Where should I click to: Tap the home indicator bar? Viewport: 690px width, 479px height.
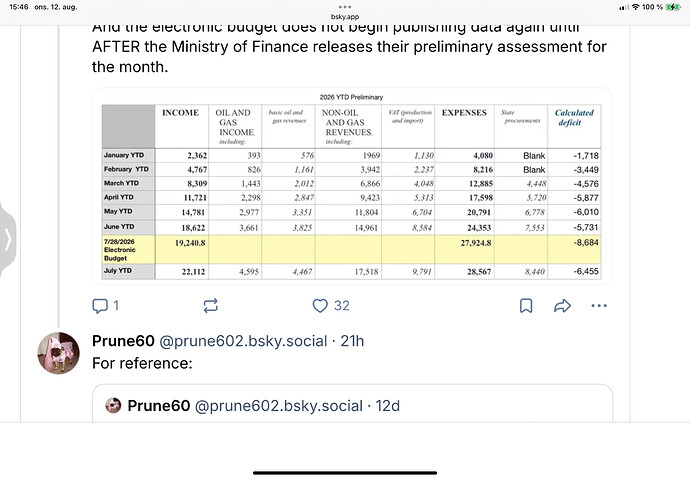345,473
